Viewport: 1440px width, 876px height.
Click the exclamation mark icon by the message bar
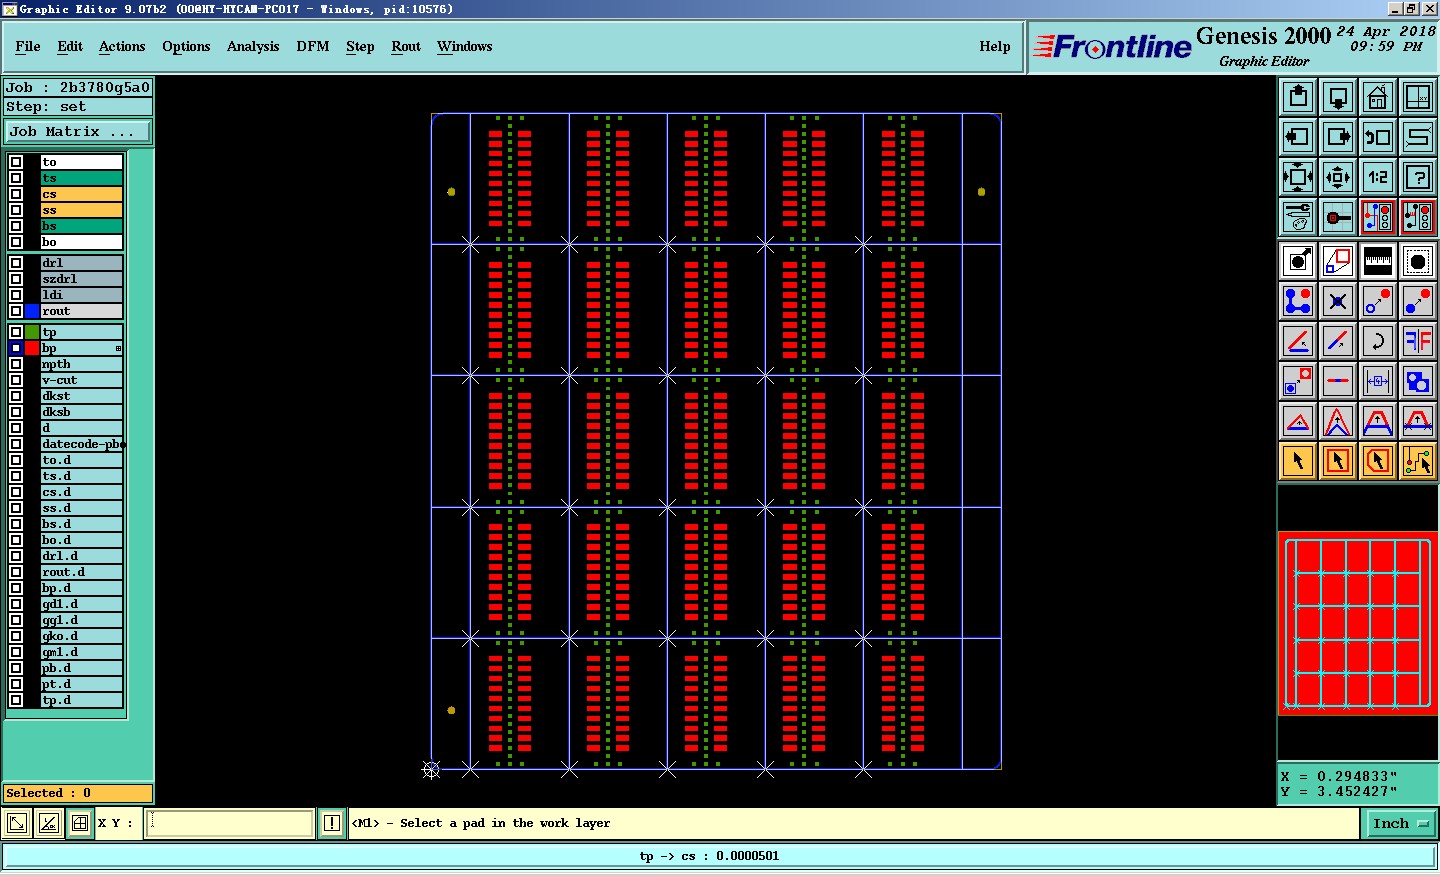332,823
